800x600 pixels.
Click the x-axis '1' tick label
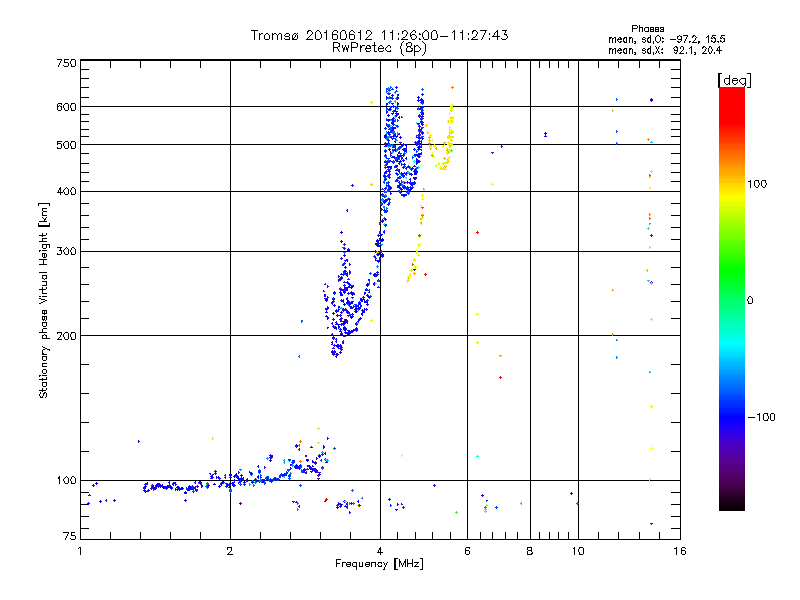tap(80, 551)
